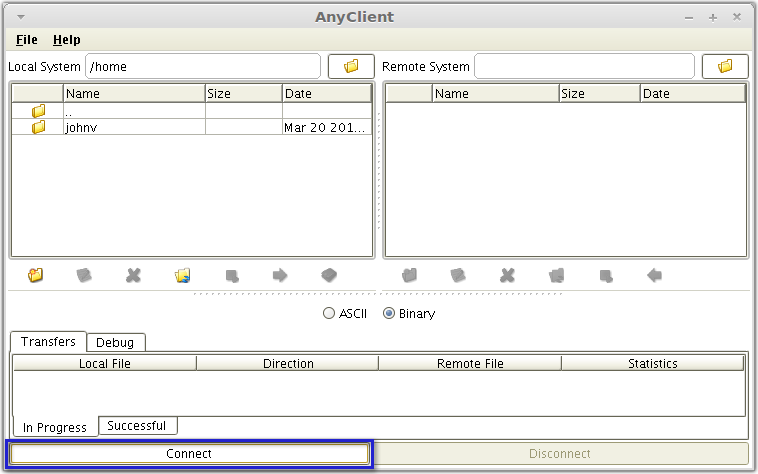The height and width of the screenshot is (474, 758).
Task: Browse local system with folder button
Action: pos(351,66)
